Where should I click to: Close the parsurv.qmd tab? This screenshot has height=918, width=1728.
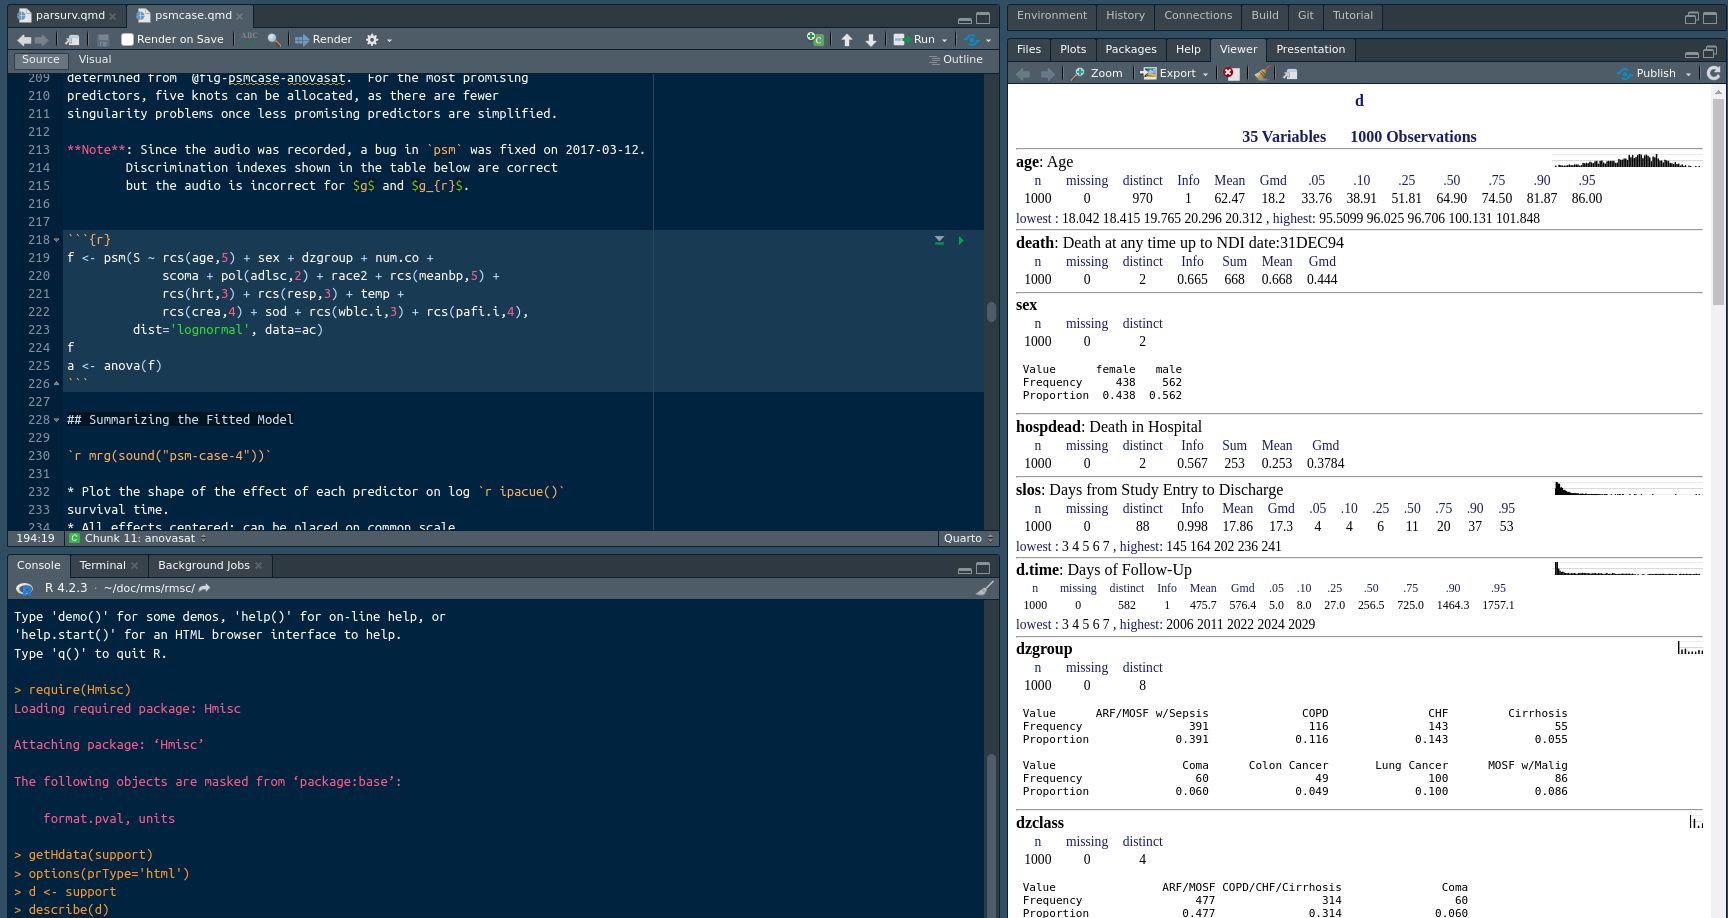(x=113, y=17)
